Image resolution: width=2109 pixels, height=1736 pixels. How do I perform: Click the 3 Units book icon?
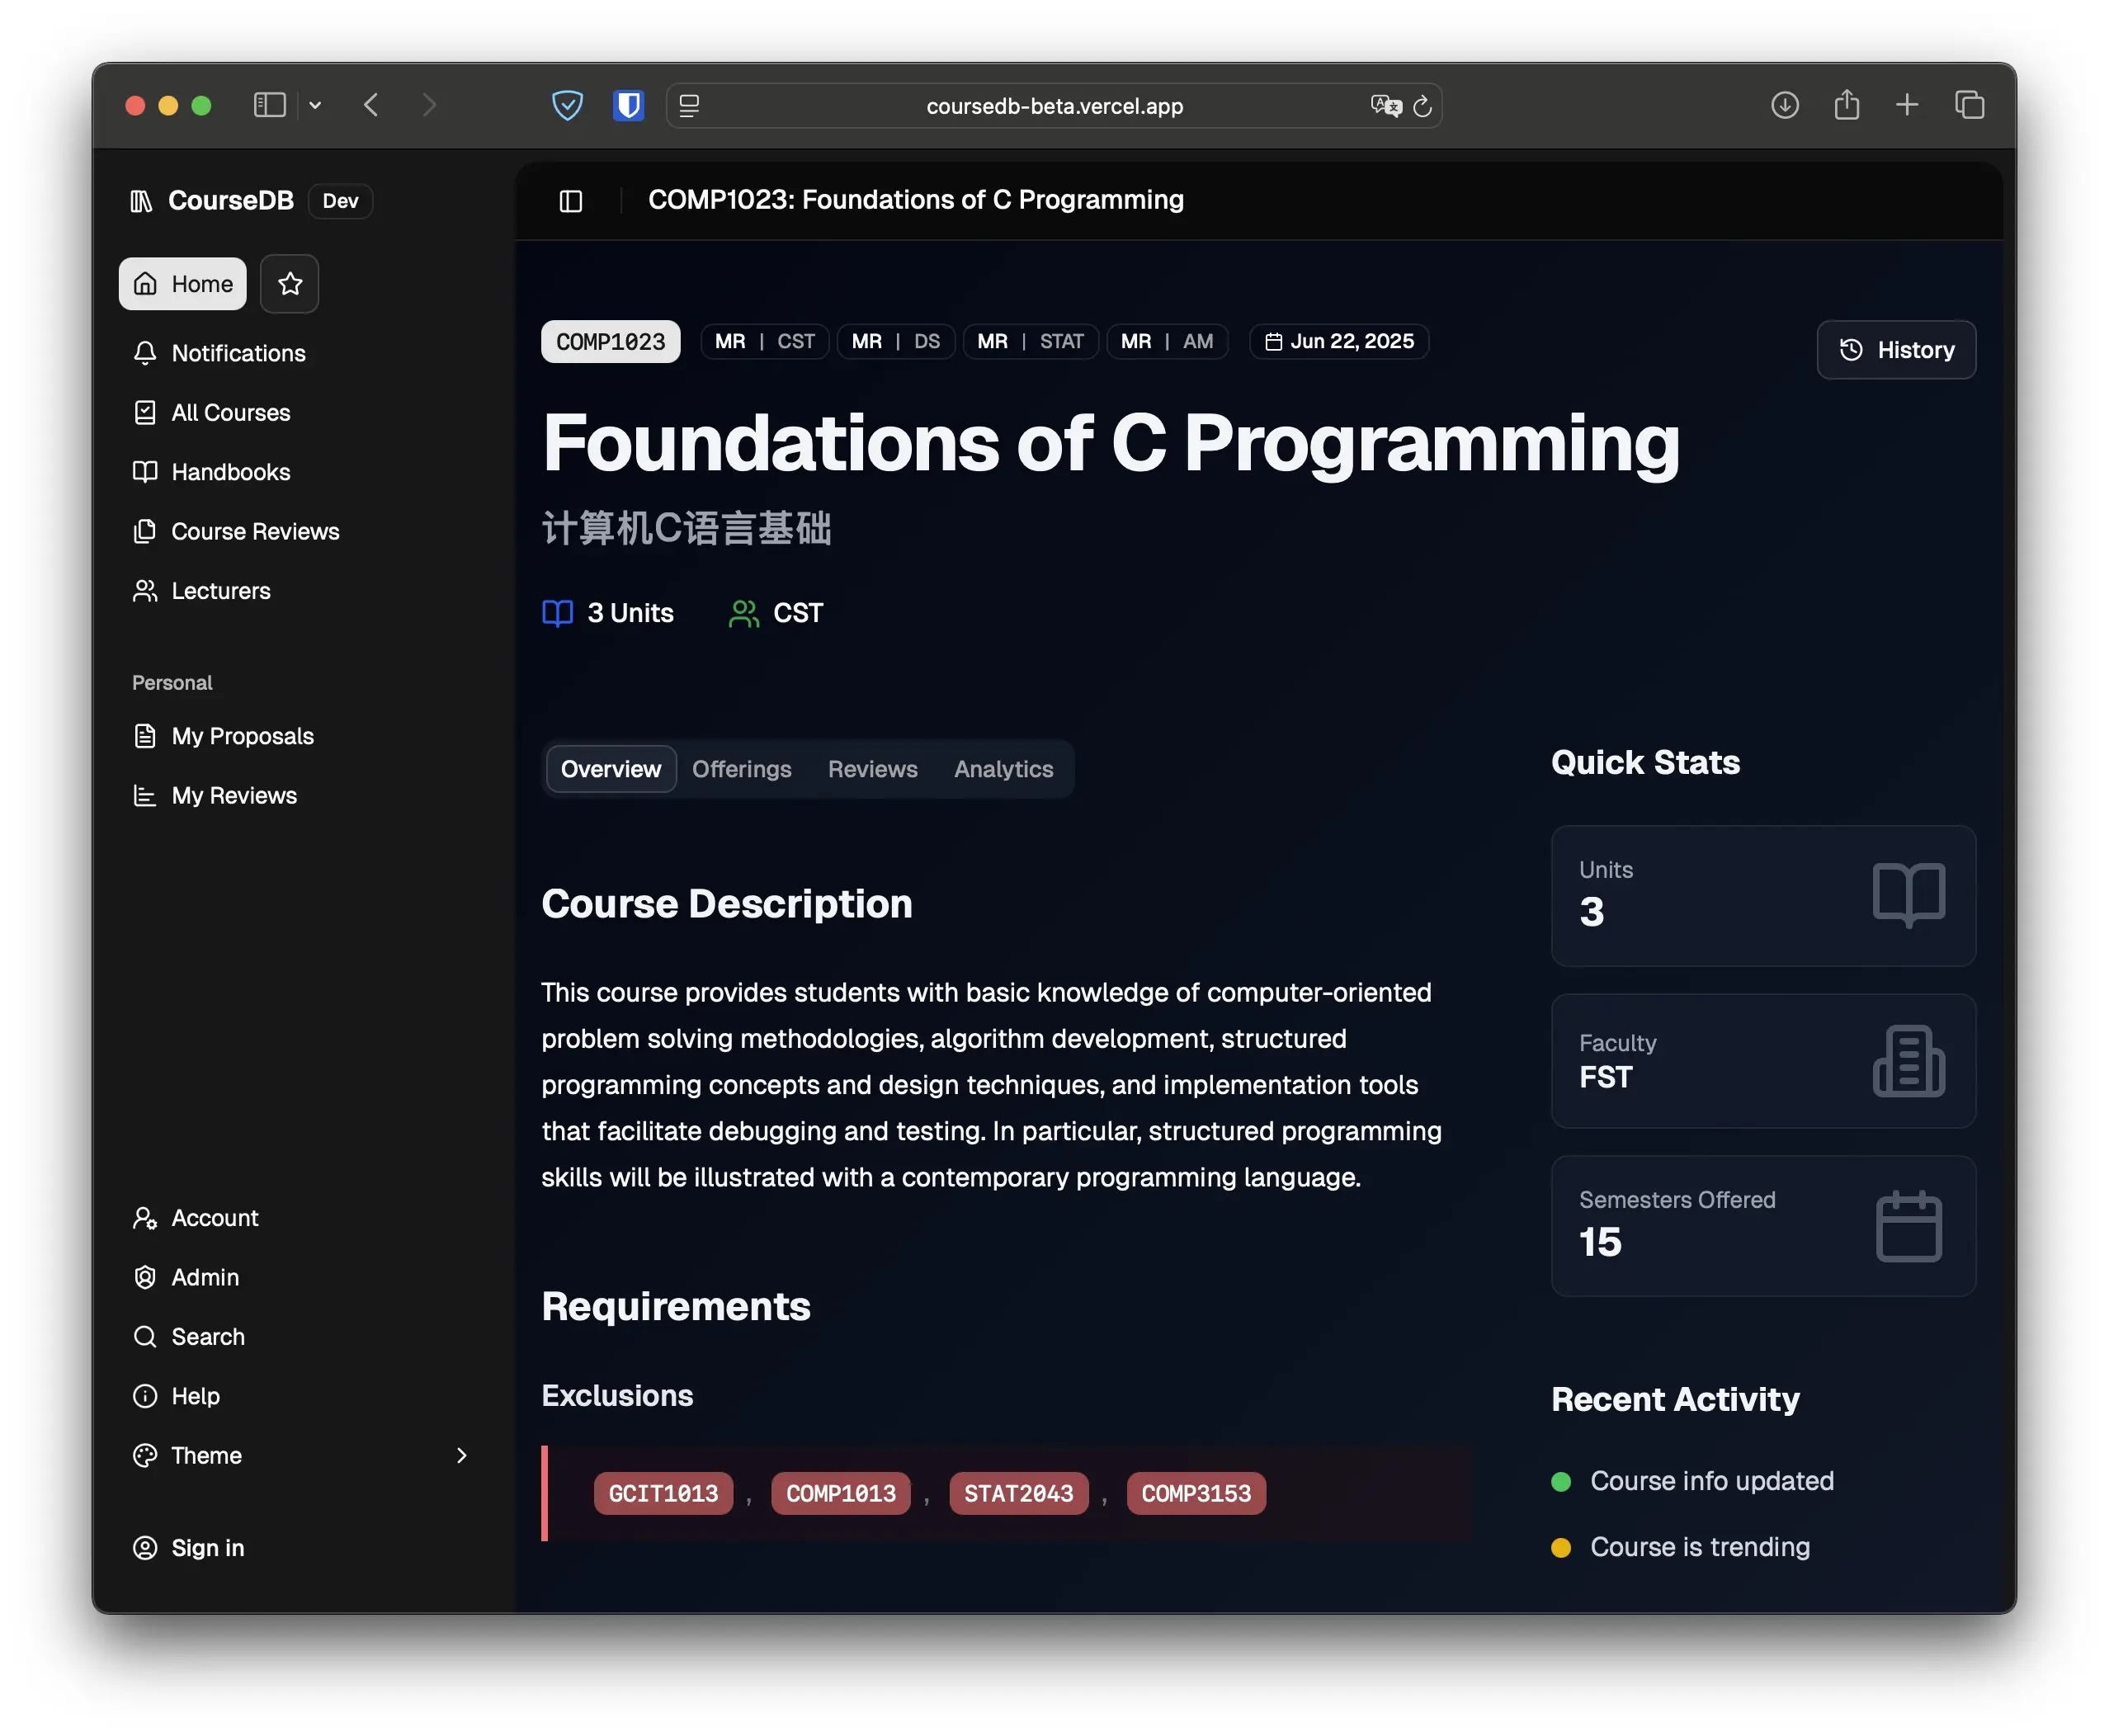[557, 613]
